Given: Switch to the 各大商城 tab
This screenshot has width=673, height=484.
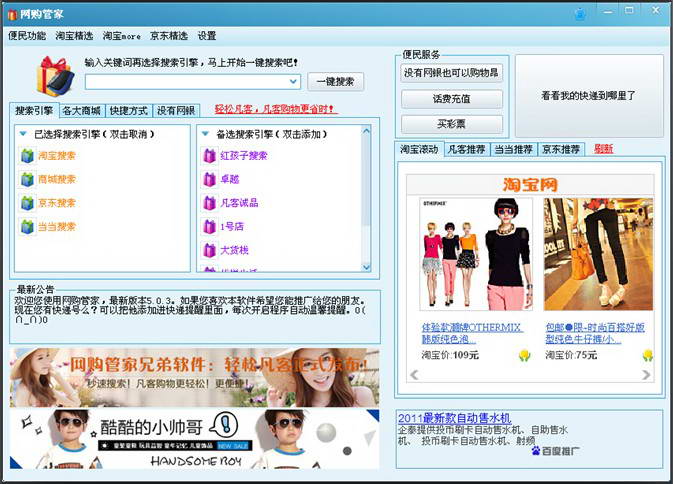Looking at the screenshot, I should (82, 111).
